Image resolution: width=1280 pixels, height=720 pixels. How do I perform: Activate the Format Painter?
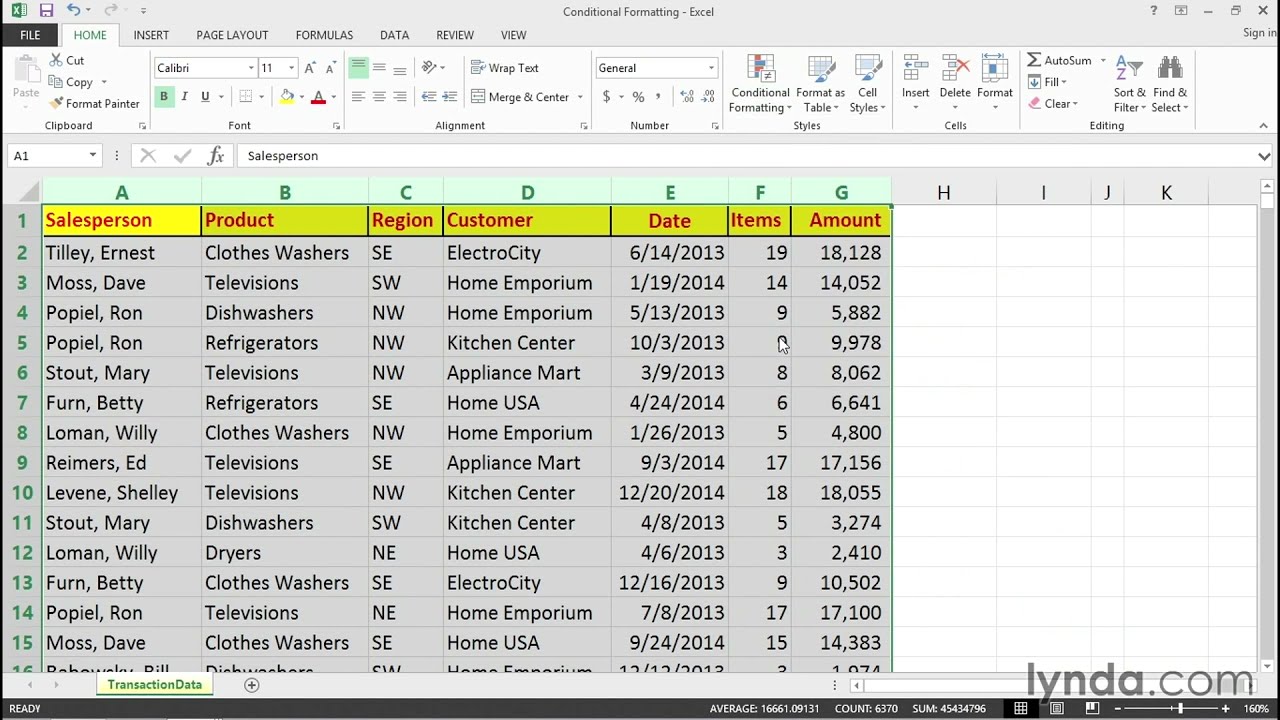pos(94,103)
